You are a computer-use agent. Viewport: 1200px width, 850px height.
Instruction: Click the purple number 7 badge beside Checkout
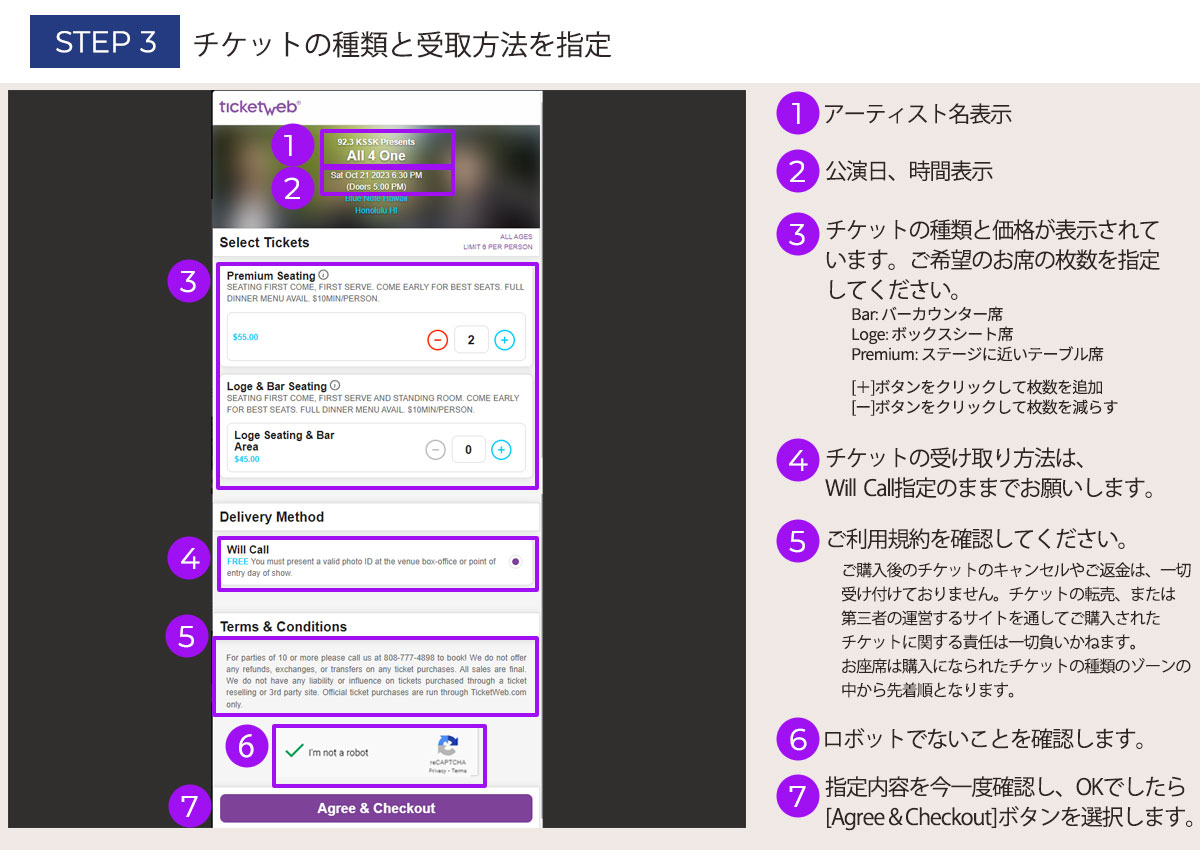pos(188,805)
